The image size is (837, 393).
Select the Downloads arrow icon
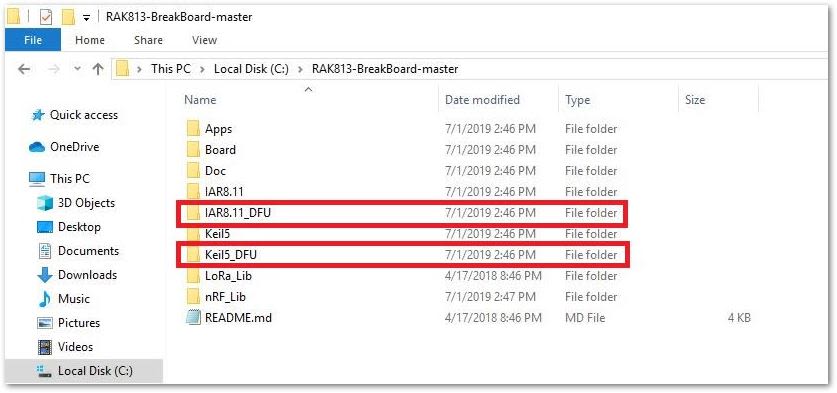tap(45, 275)
